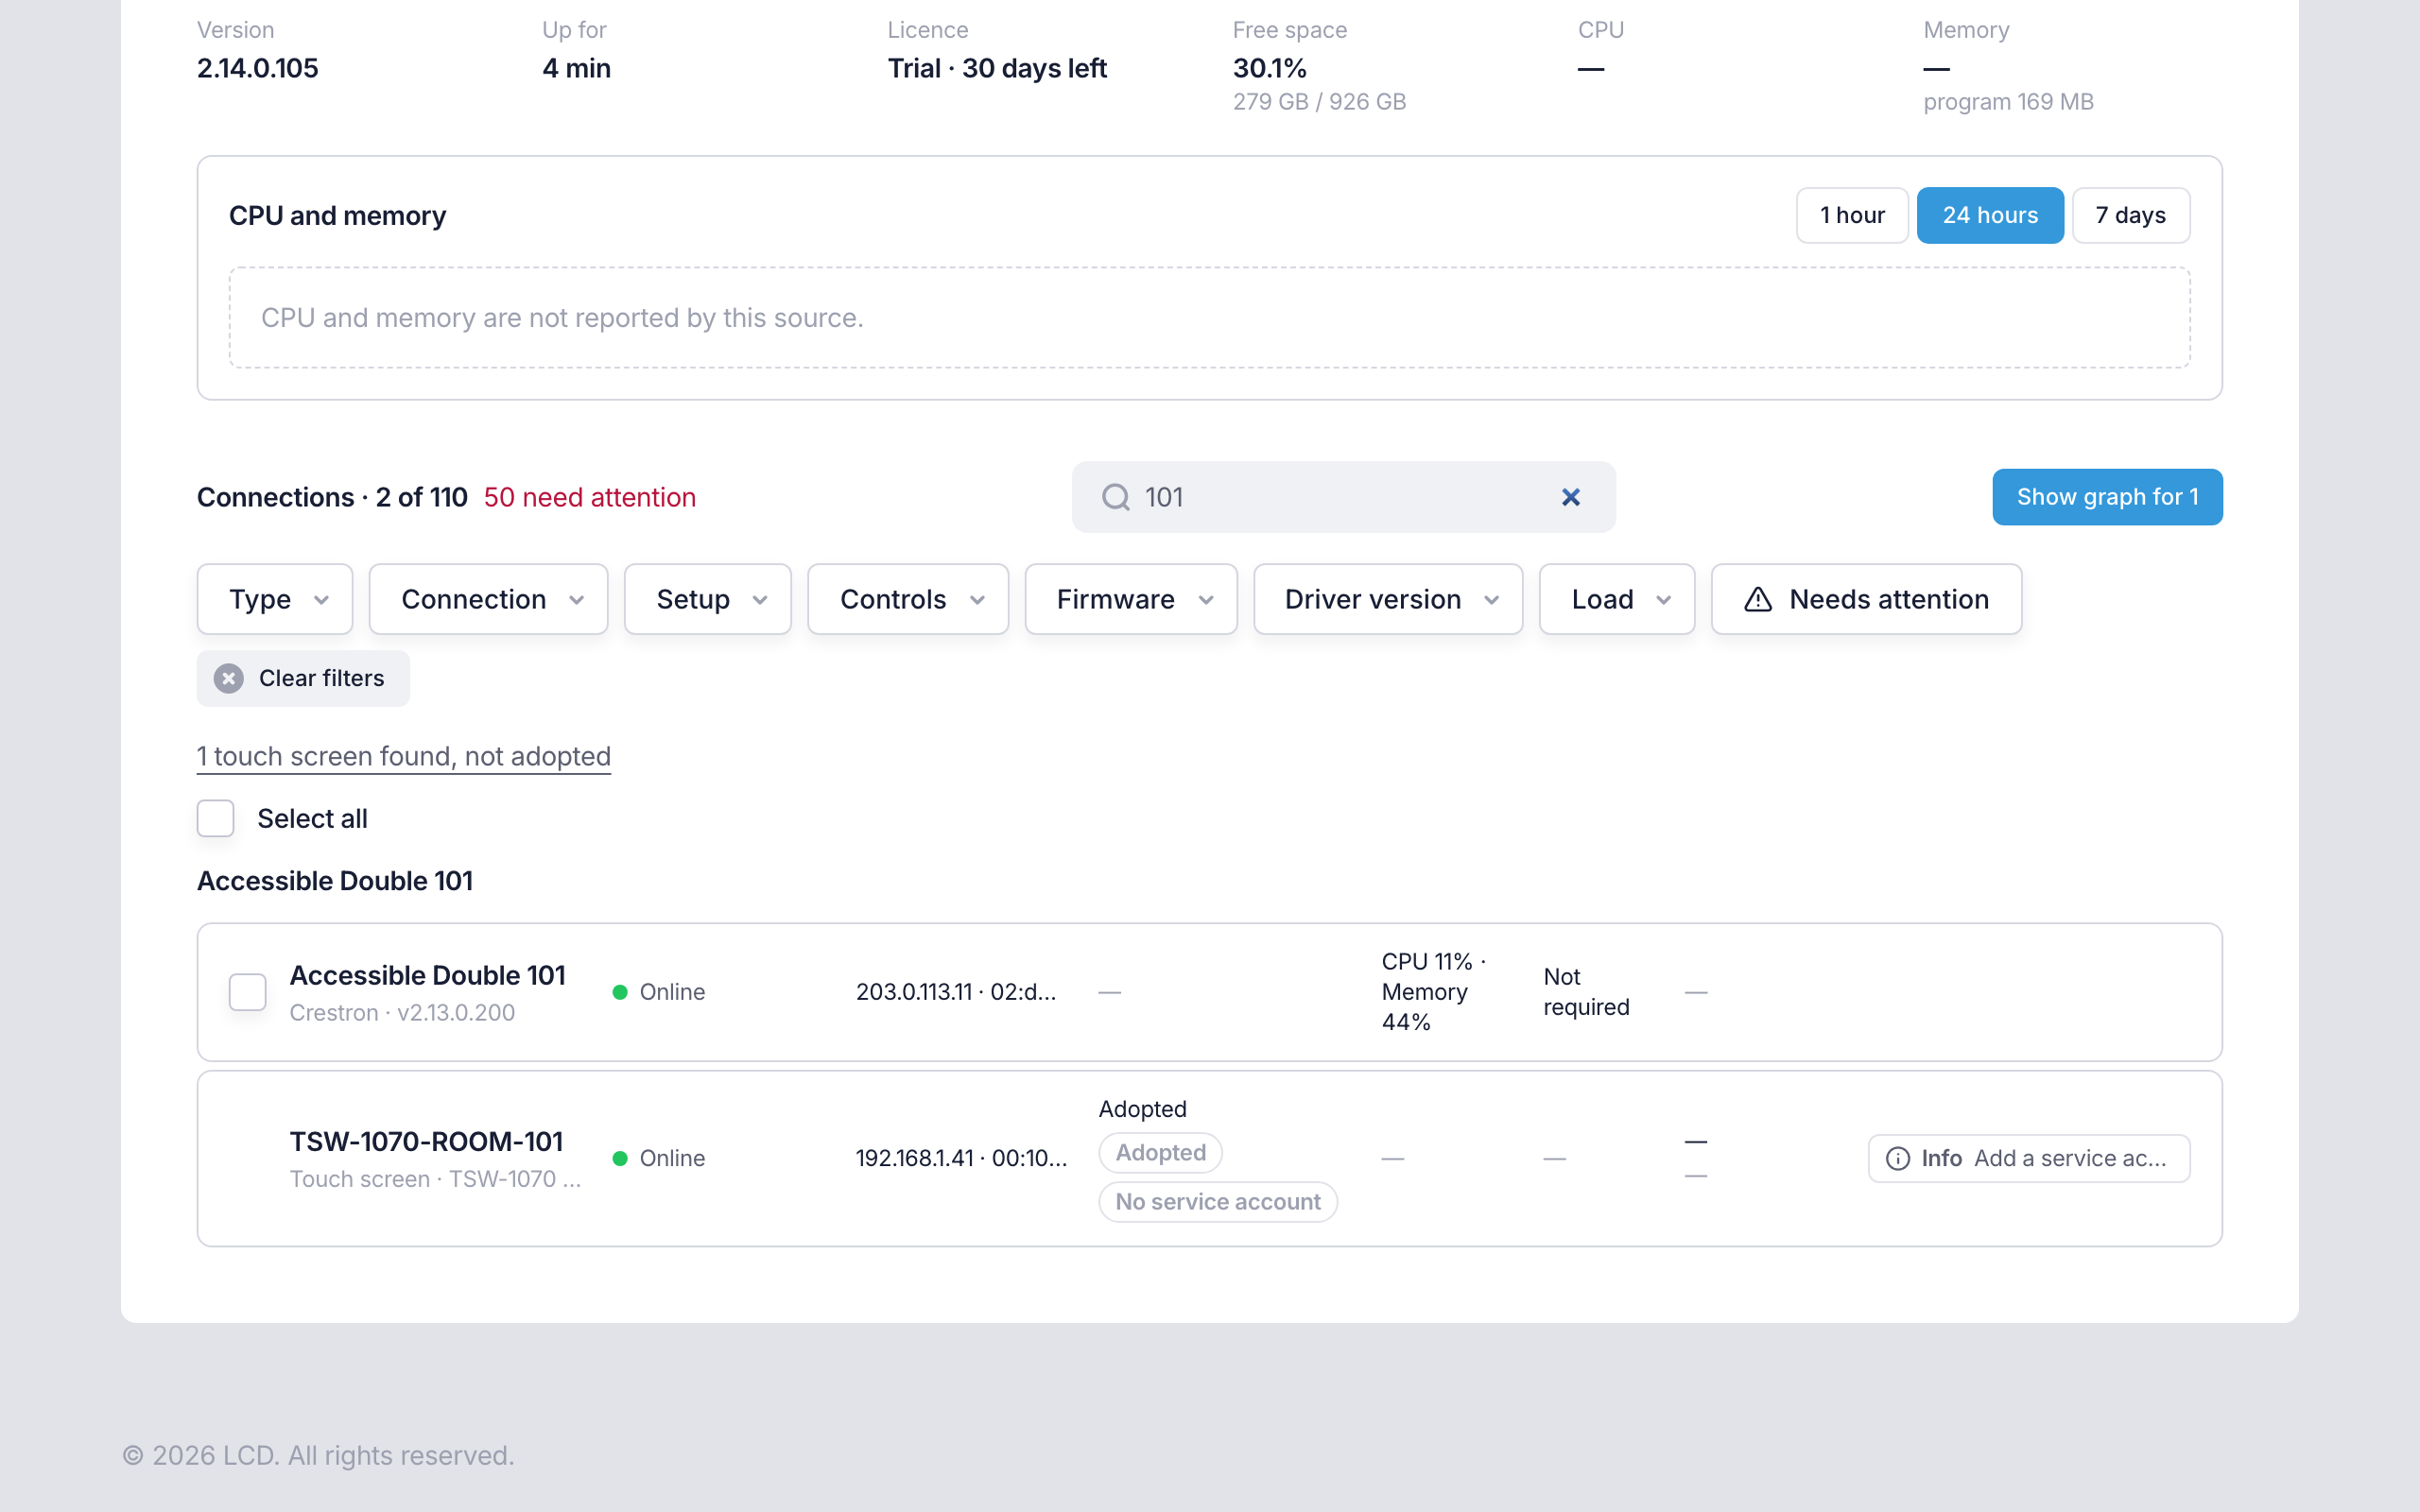Open the 1 touch screen found, not adopted link
The image size is (2420, 1512).
pyautogui.click(x=404, y=756)
